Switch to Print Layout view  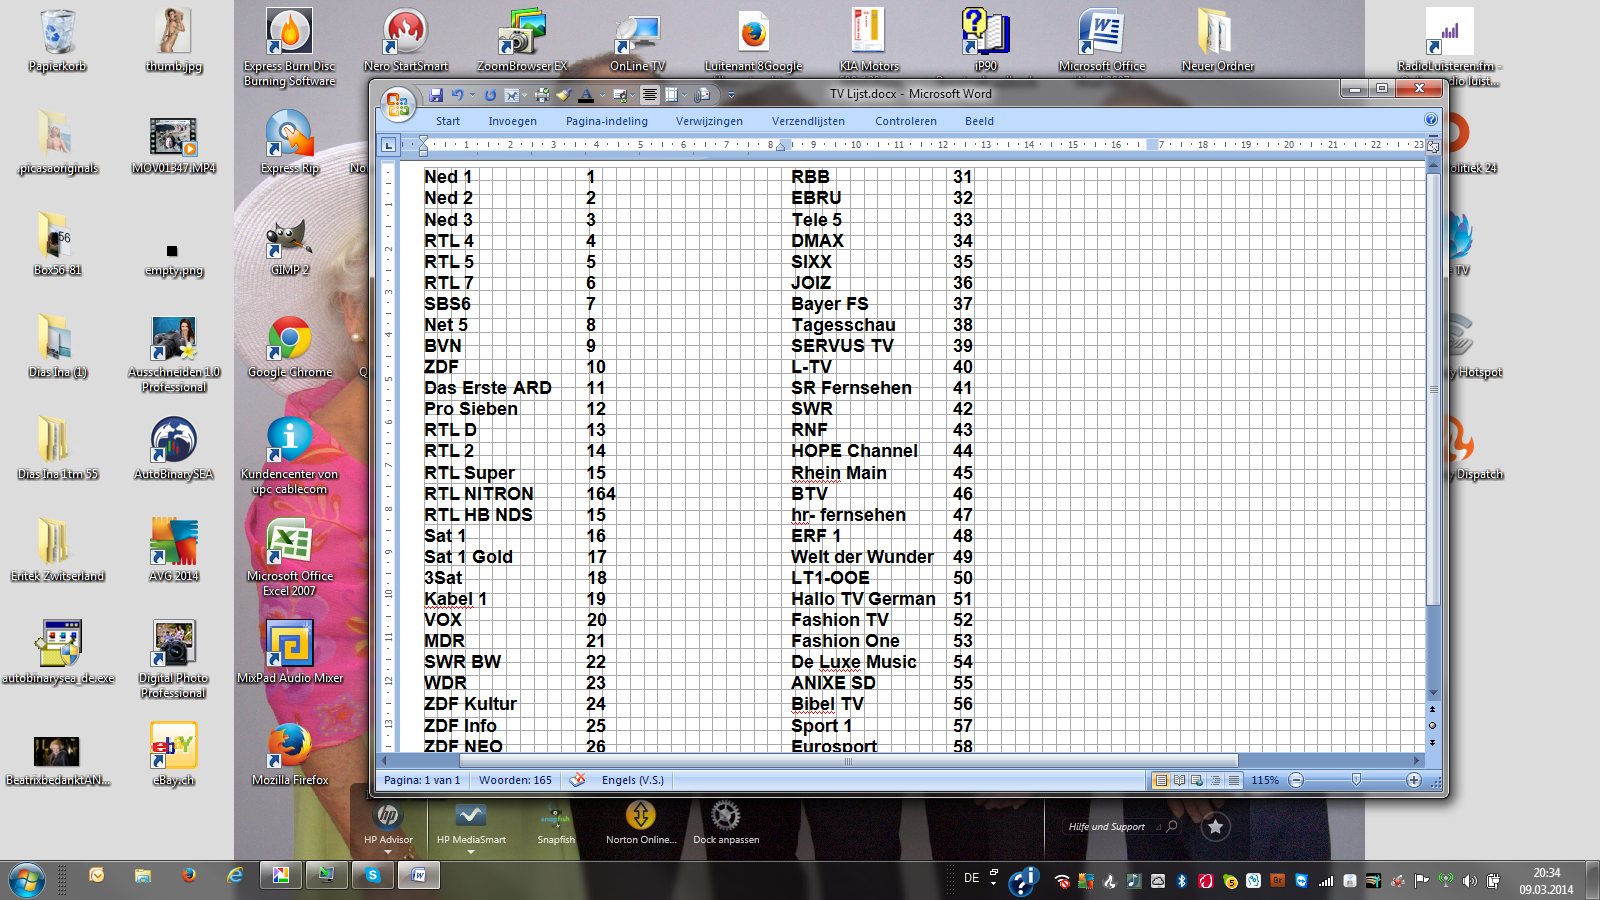pyautogui.click(x=1161, y=780)
